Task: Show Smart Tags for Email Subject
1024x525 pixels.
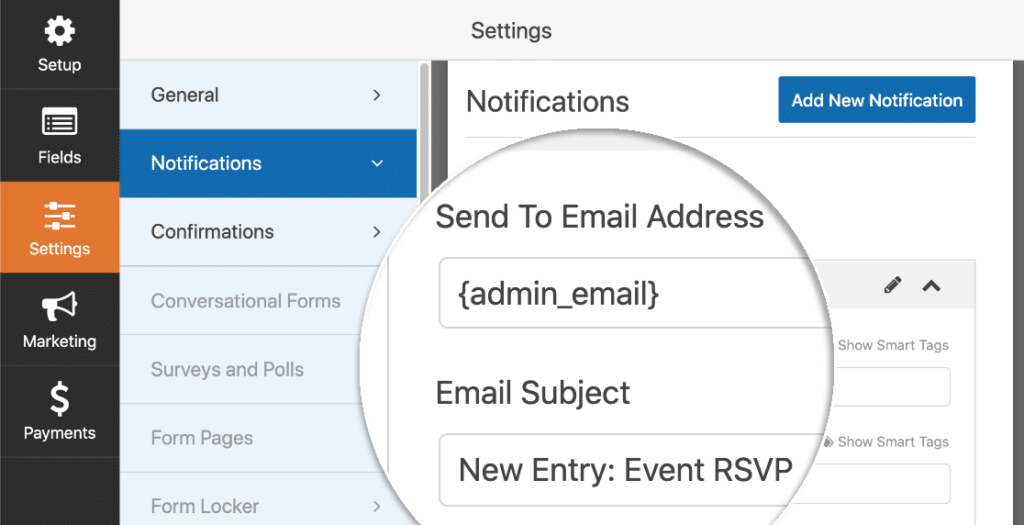Action: 887,442
